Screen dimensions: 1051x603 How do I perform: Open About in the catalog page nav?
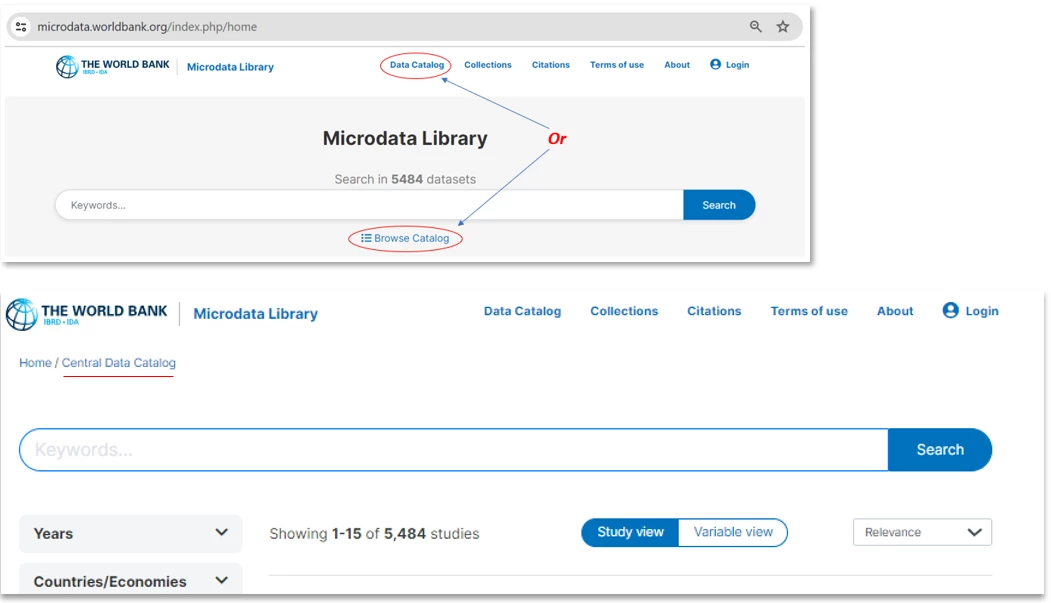pyautogui.click(x=895, y=311)
